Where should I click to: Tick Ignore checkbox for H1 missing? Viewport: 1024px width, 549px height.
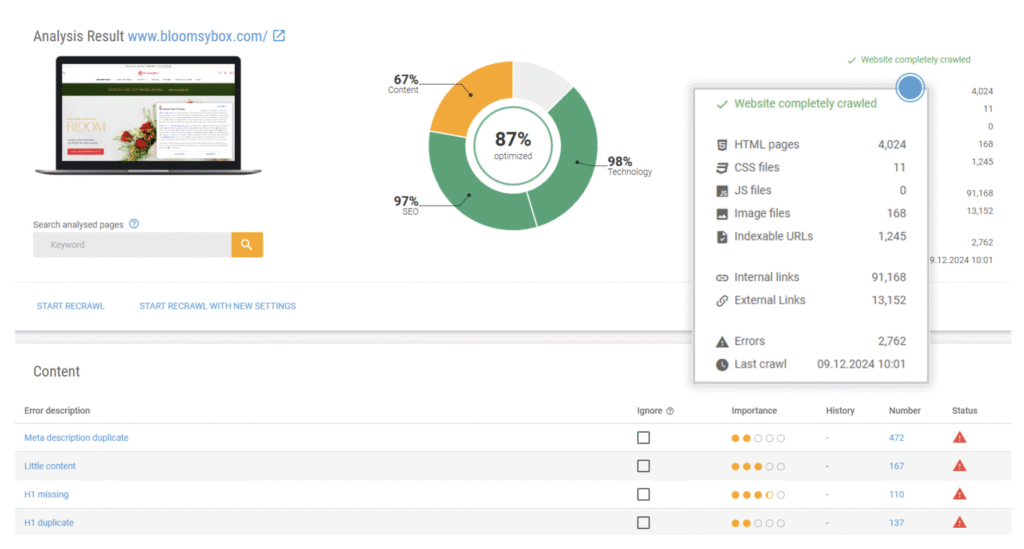pos(643,494)
